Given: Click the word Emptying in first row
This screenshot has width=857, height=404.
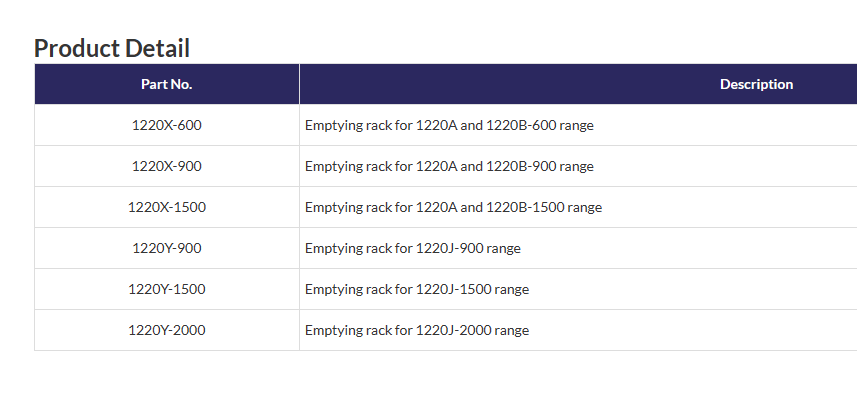Looking at the screenshot, I should click(332, 126).
